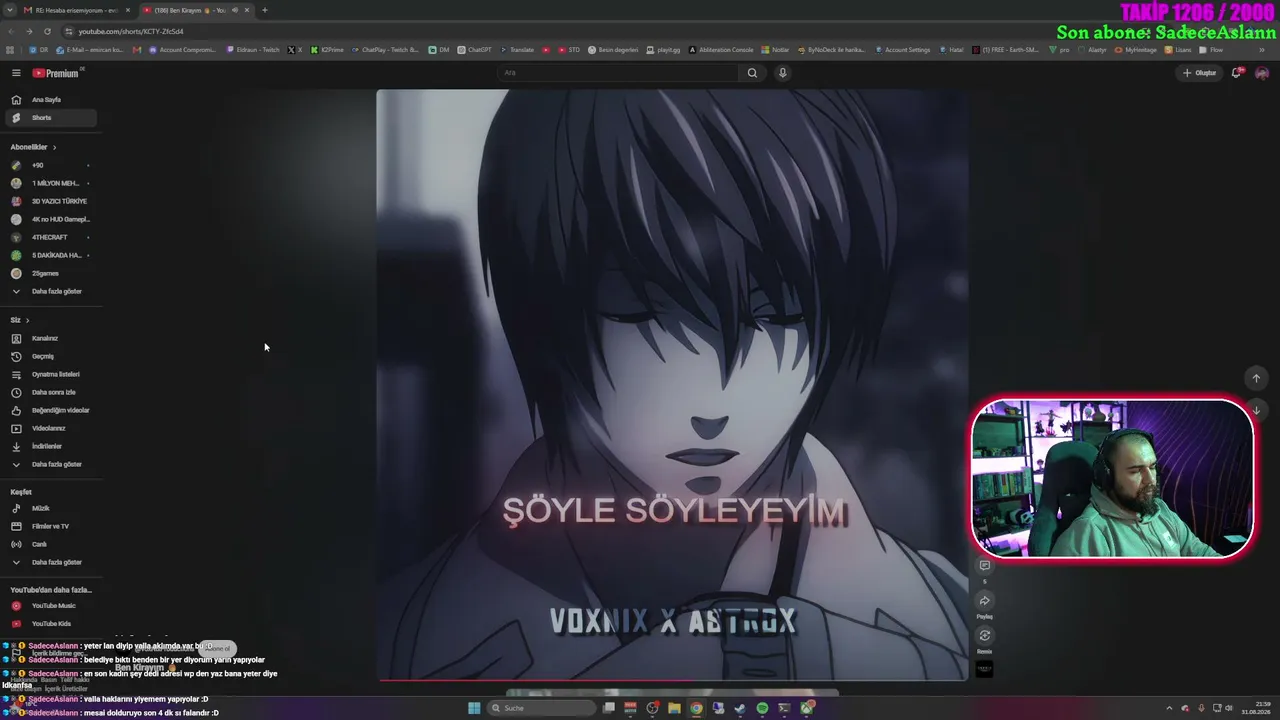Open a new browser tab
This screenshot has height=720, width=1280.
tap(265, 10)
